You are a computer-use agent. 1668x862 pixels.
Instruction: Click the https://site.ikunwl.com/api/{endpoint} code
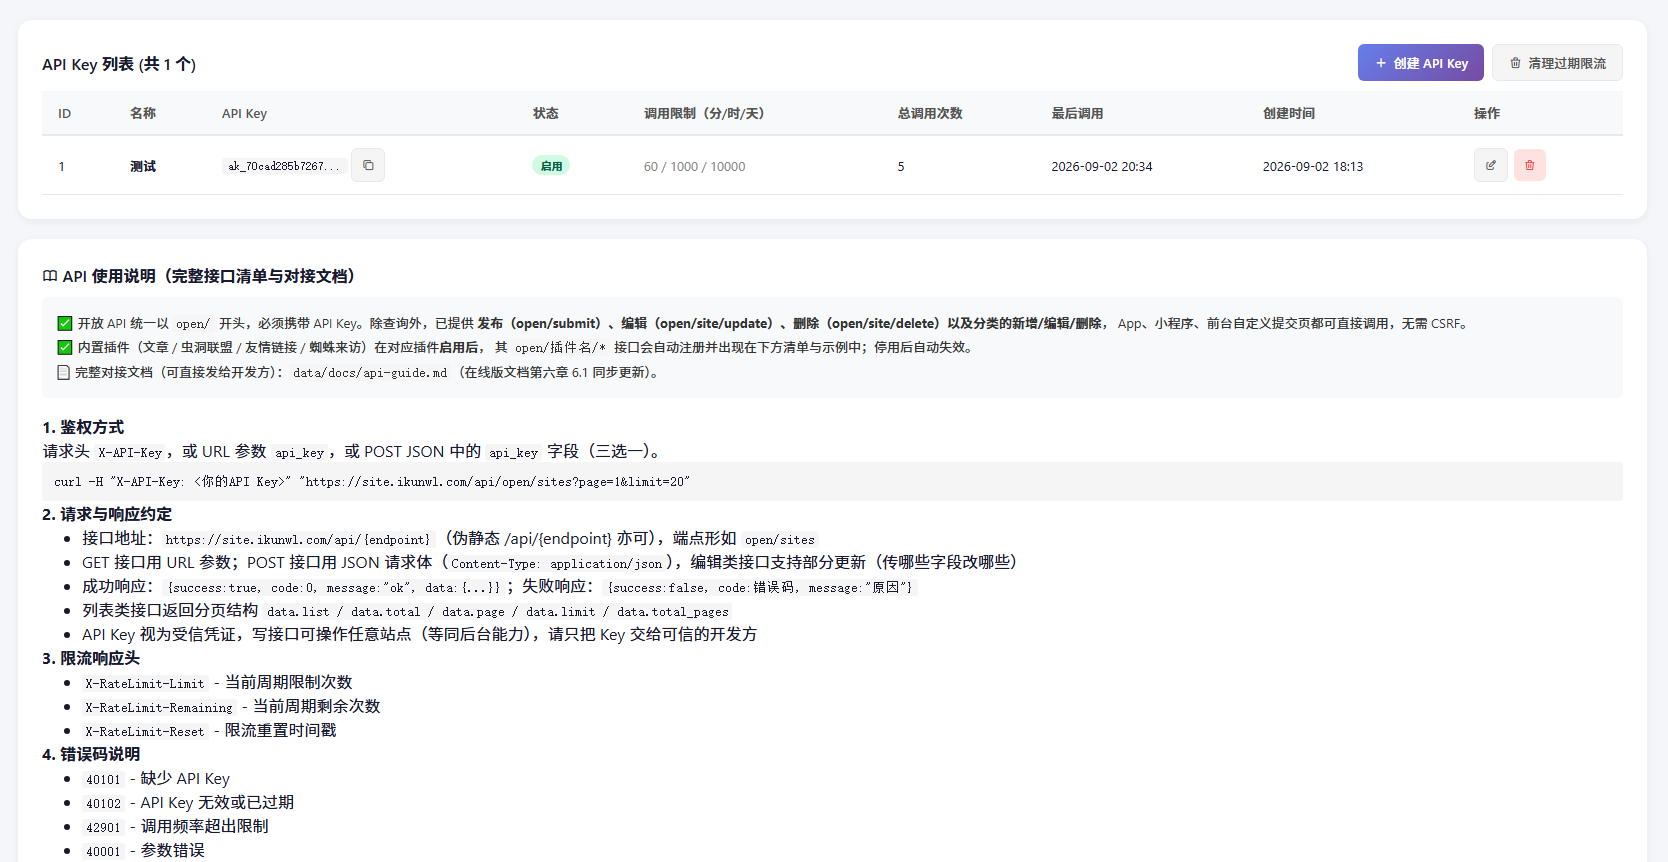297,539
